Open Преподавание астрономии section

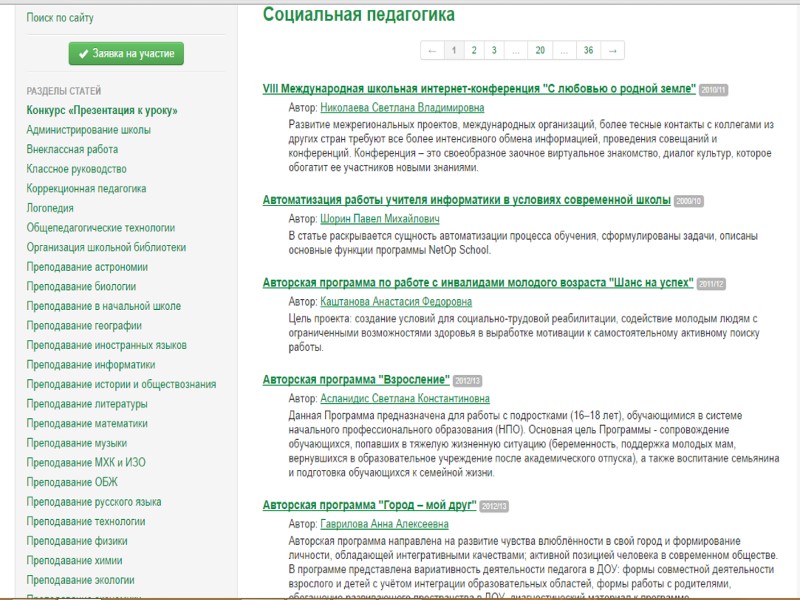[x=87, y=267]
